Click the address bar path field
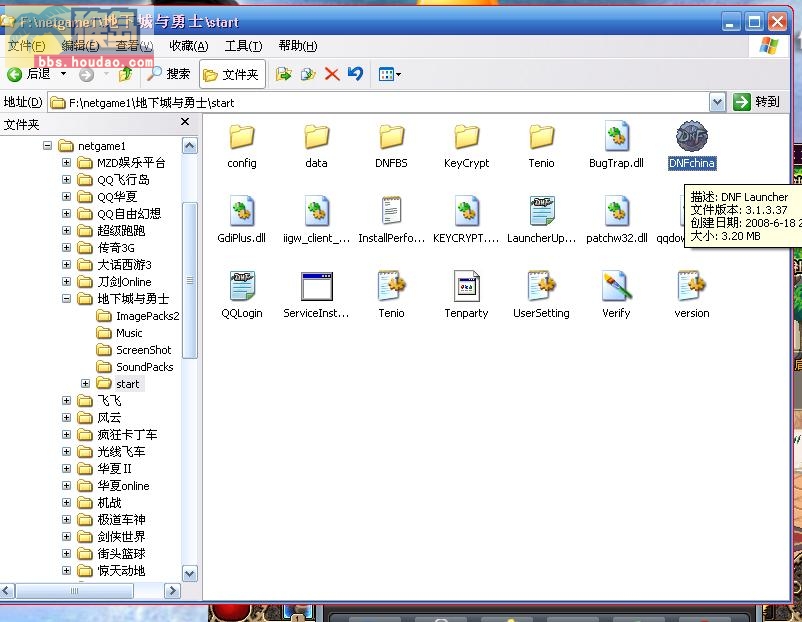802x622 pixels. 378,102
